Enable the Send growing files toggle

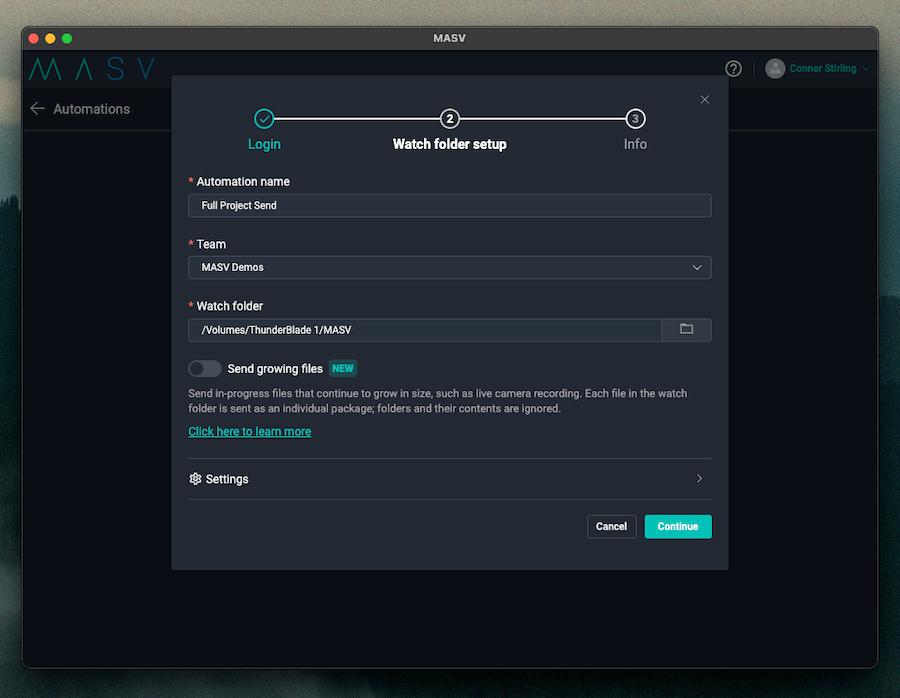204,369
